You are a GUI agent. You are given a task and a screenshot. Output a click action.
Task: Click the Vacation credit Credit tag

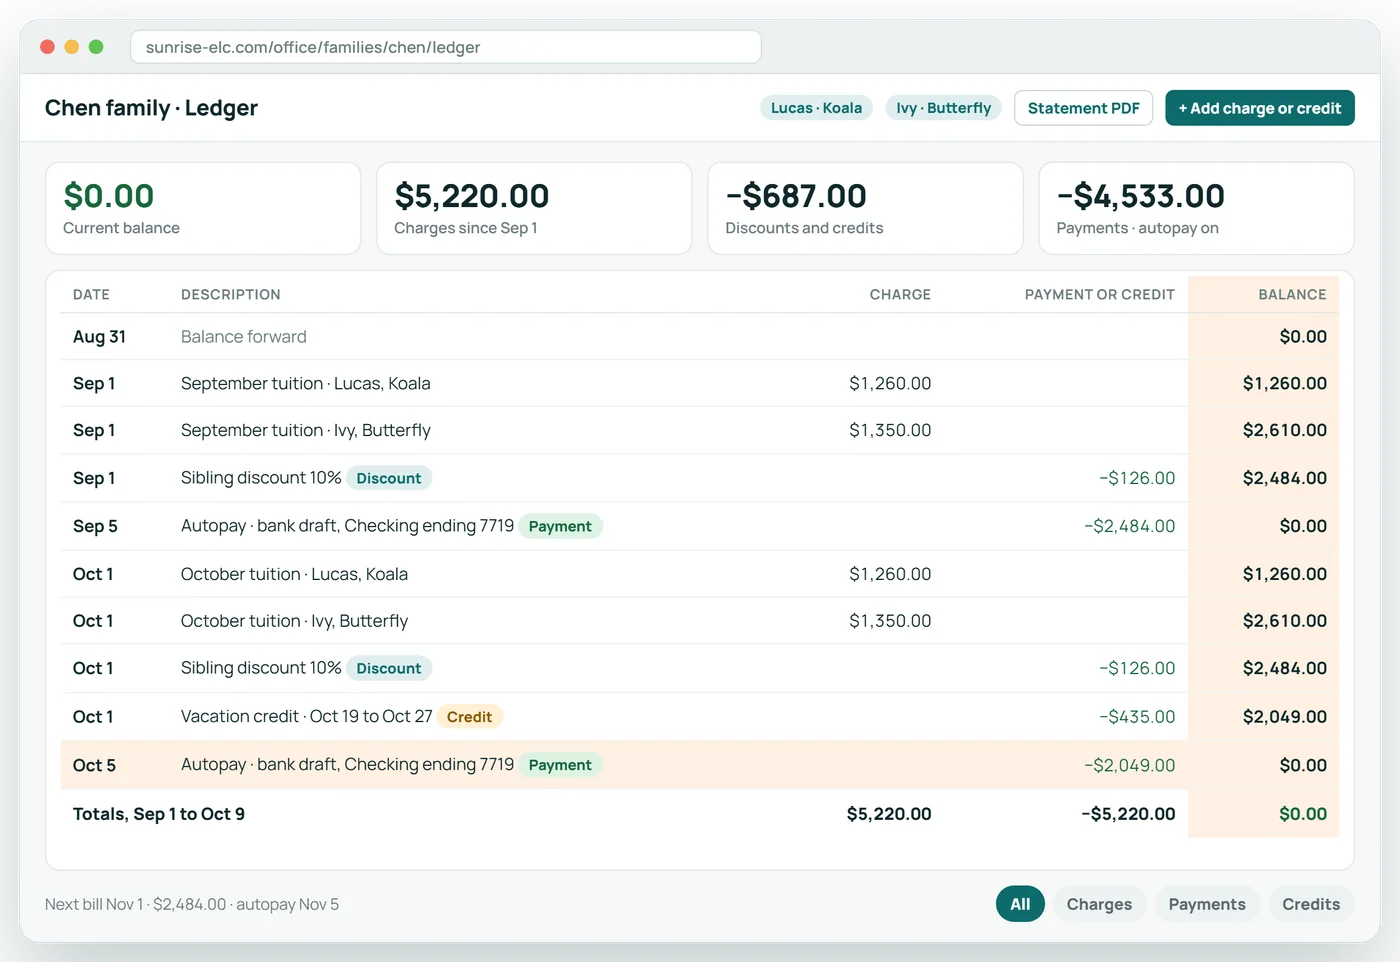click(469, 717)
